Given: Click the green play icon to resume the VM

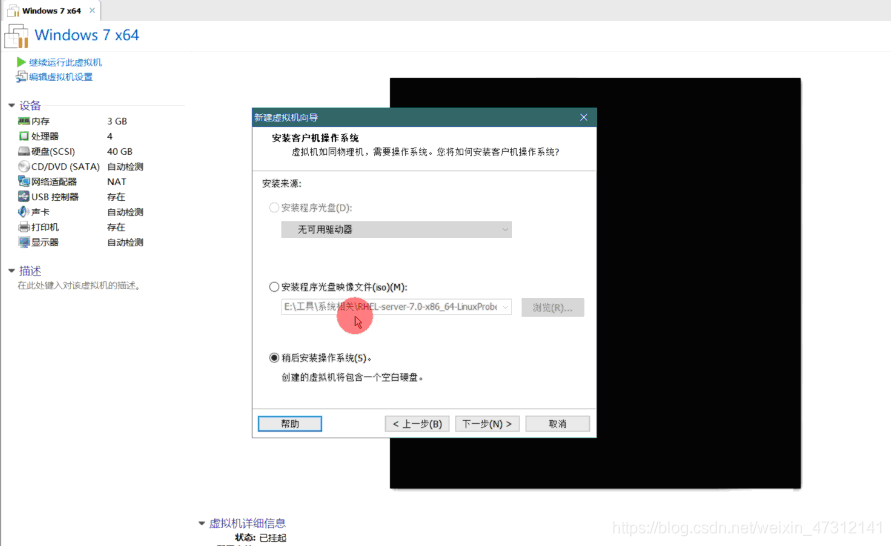Looking at the screenshot, I should point(22,62).
